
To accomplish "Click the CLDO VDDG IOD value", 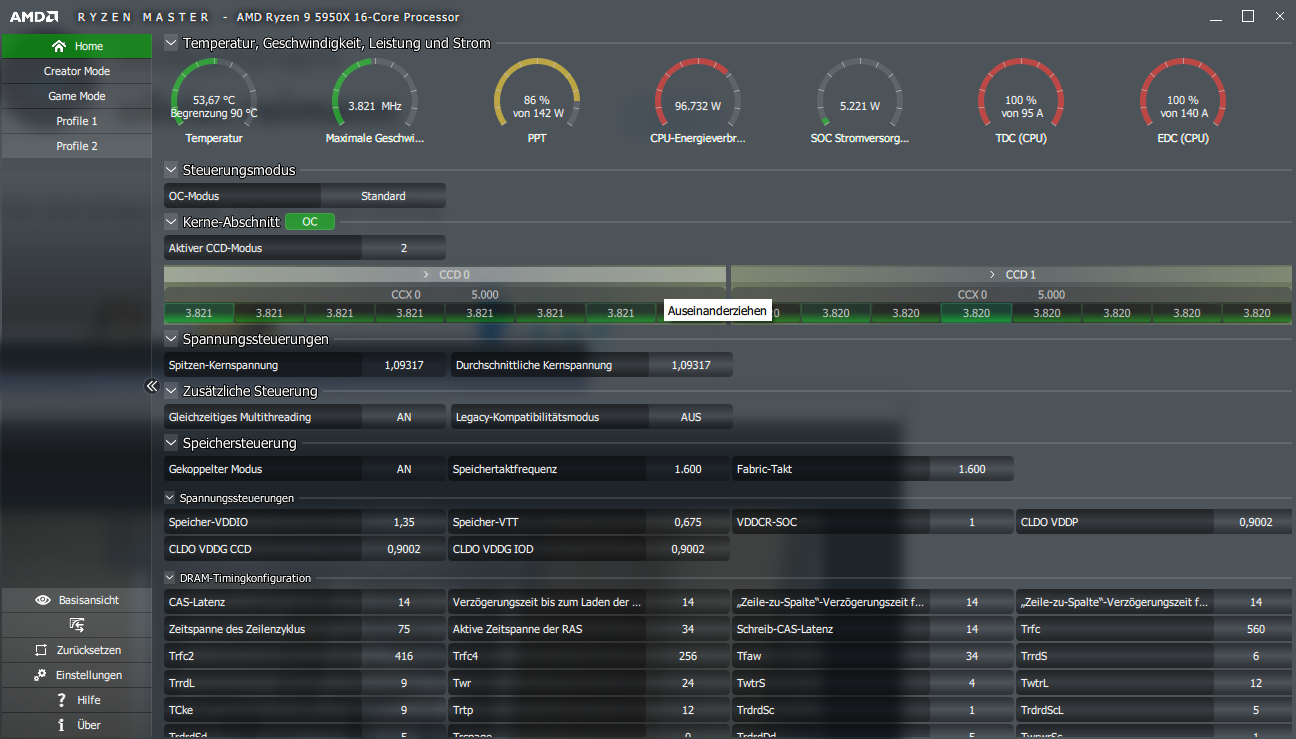I will pos(688,549).
